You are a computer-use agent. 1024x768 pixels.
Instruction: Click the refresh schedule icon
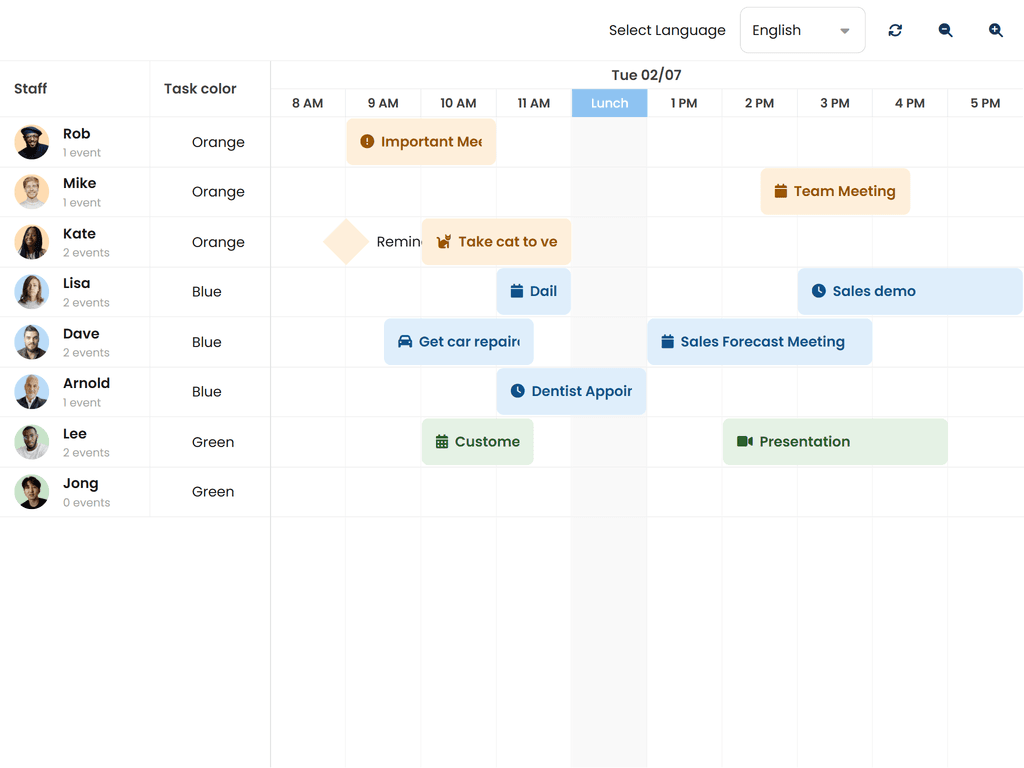pos(895,30)
